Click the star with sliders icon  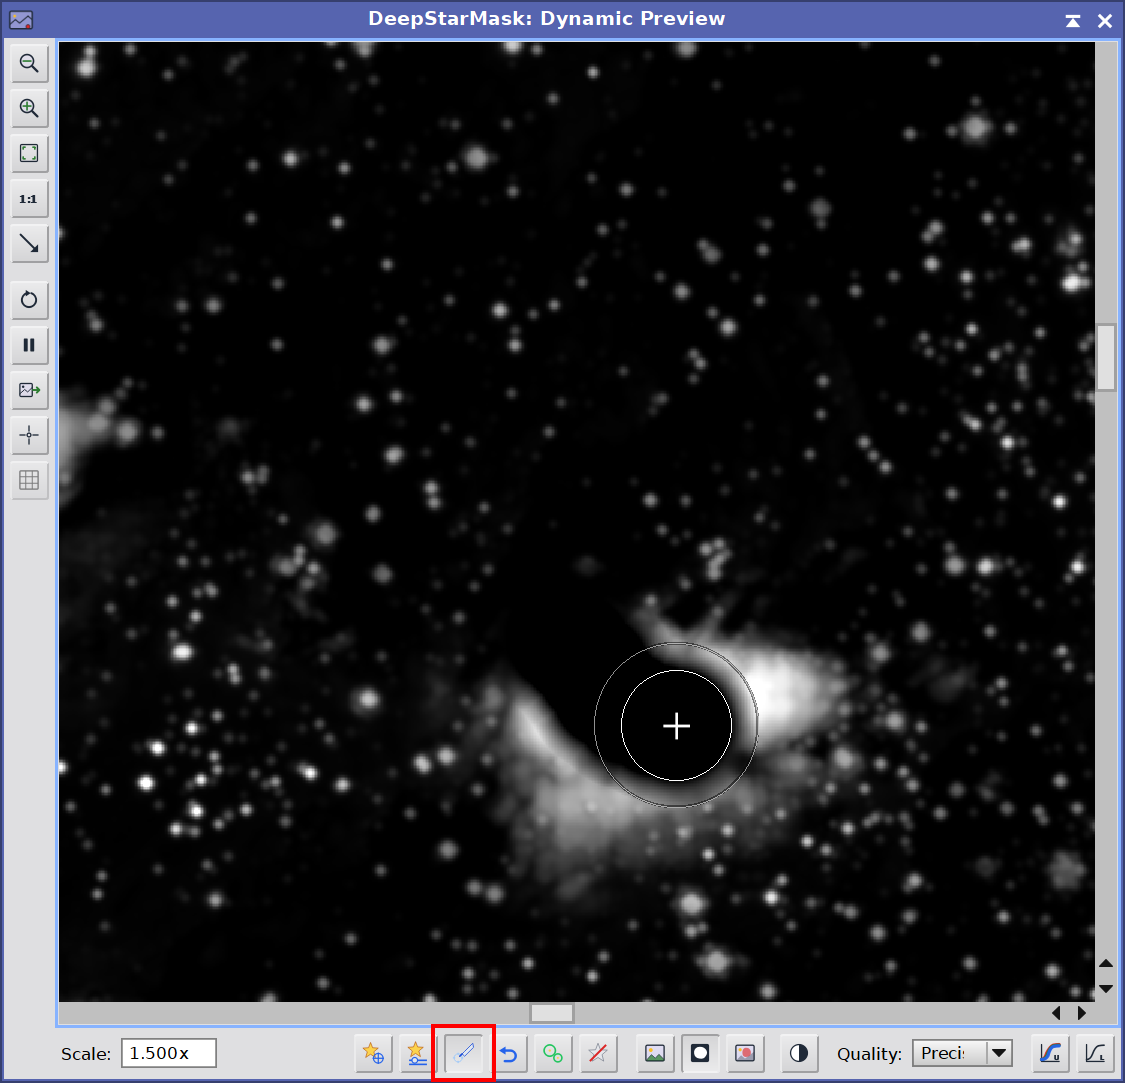[x=418, y=1053]
